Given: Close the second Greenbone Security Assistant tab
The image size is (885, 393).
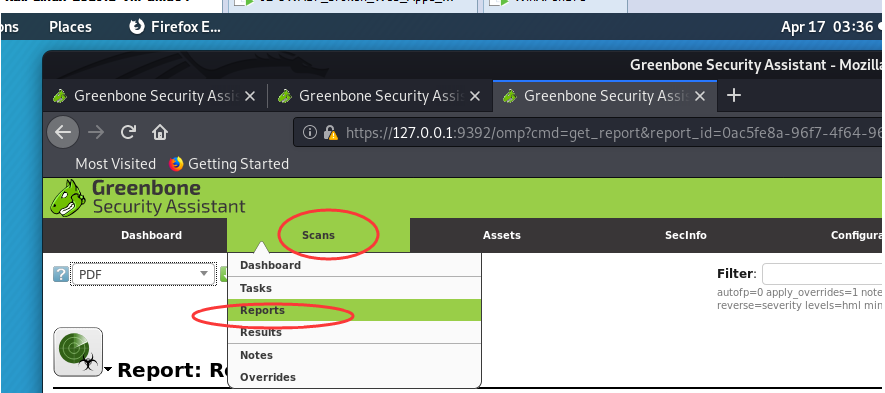Looking at the screenshot, I should click(x=475, y=97).
